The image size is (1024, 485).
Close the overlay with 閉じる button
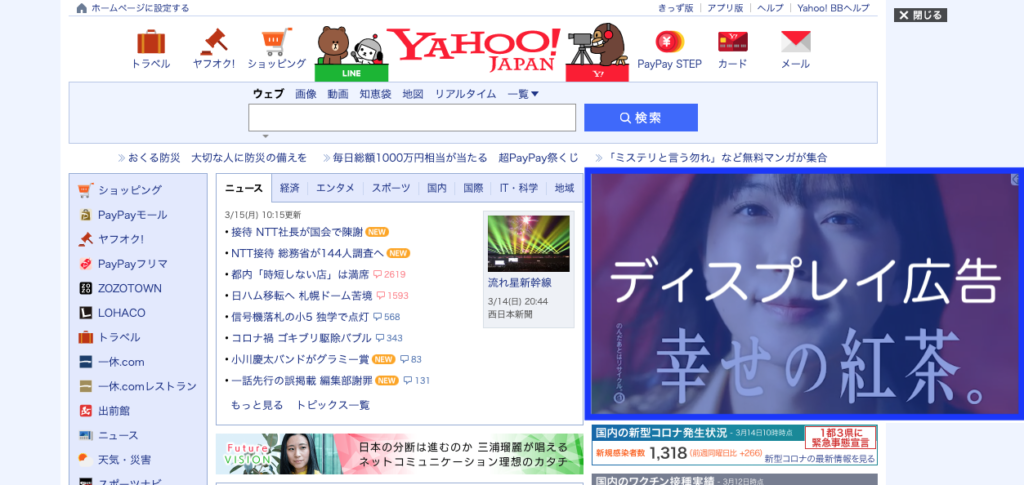(920, 15)
